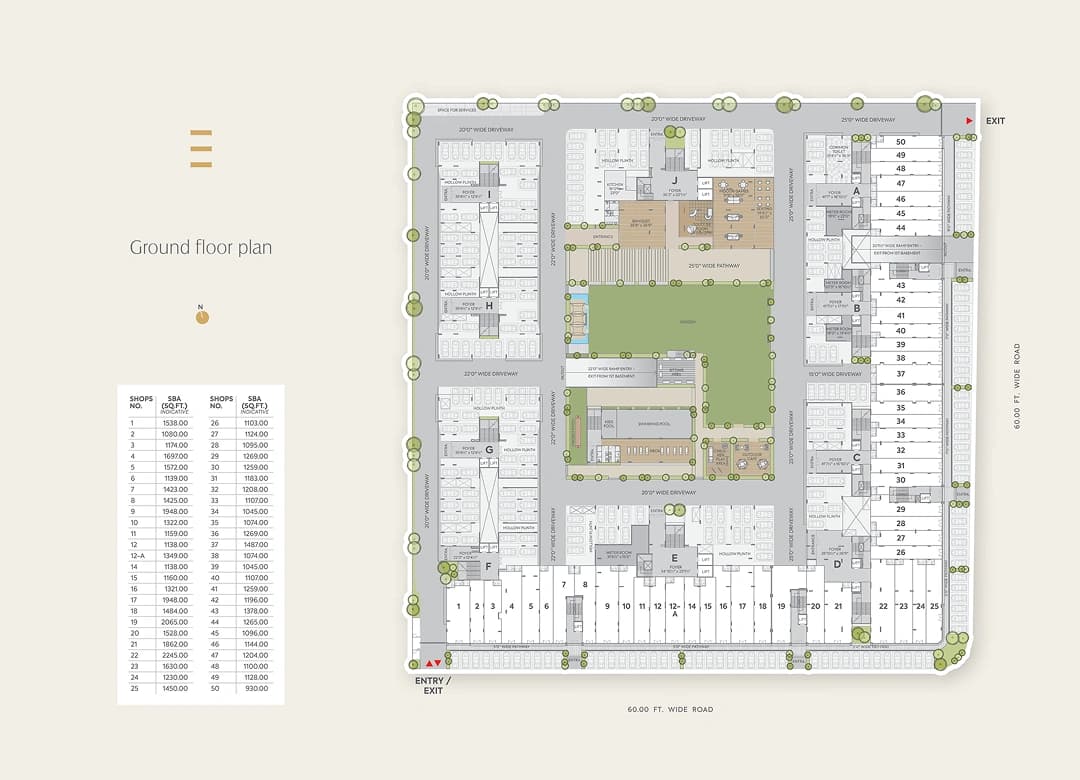
Task: Select tower E label on the plan
Action: tap(674, 558)
